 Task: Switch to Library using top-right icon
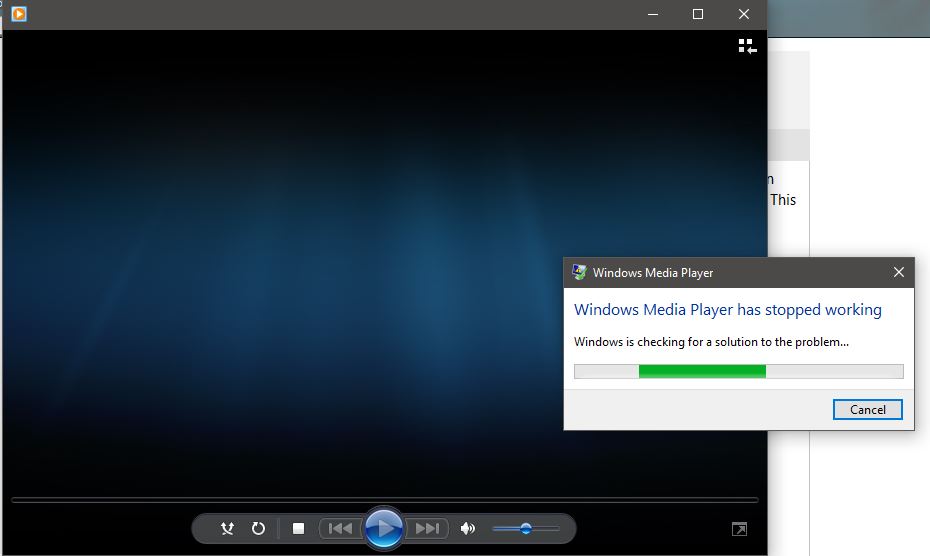(747, 46)
